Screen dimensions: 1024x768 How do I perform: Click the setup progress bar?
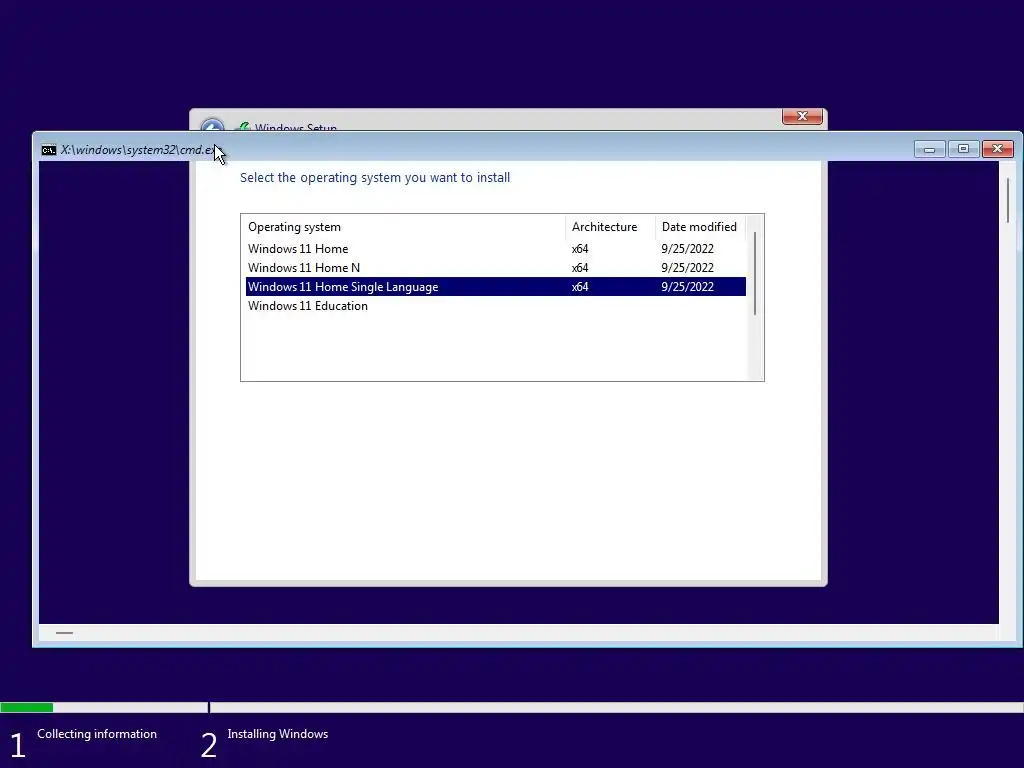coord(512,707)
